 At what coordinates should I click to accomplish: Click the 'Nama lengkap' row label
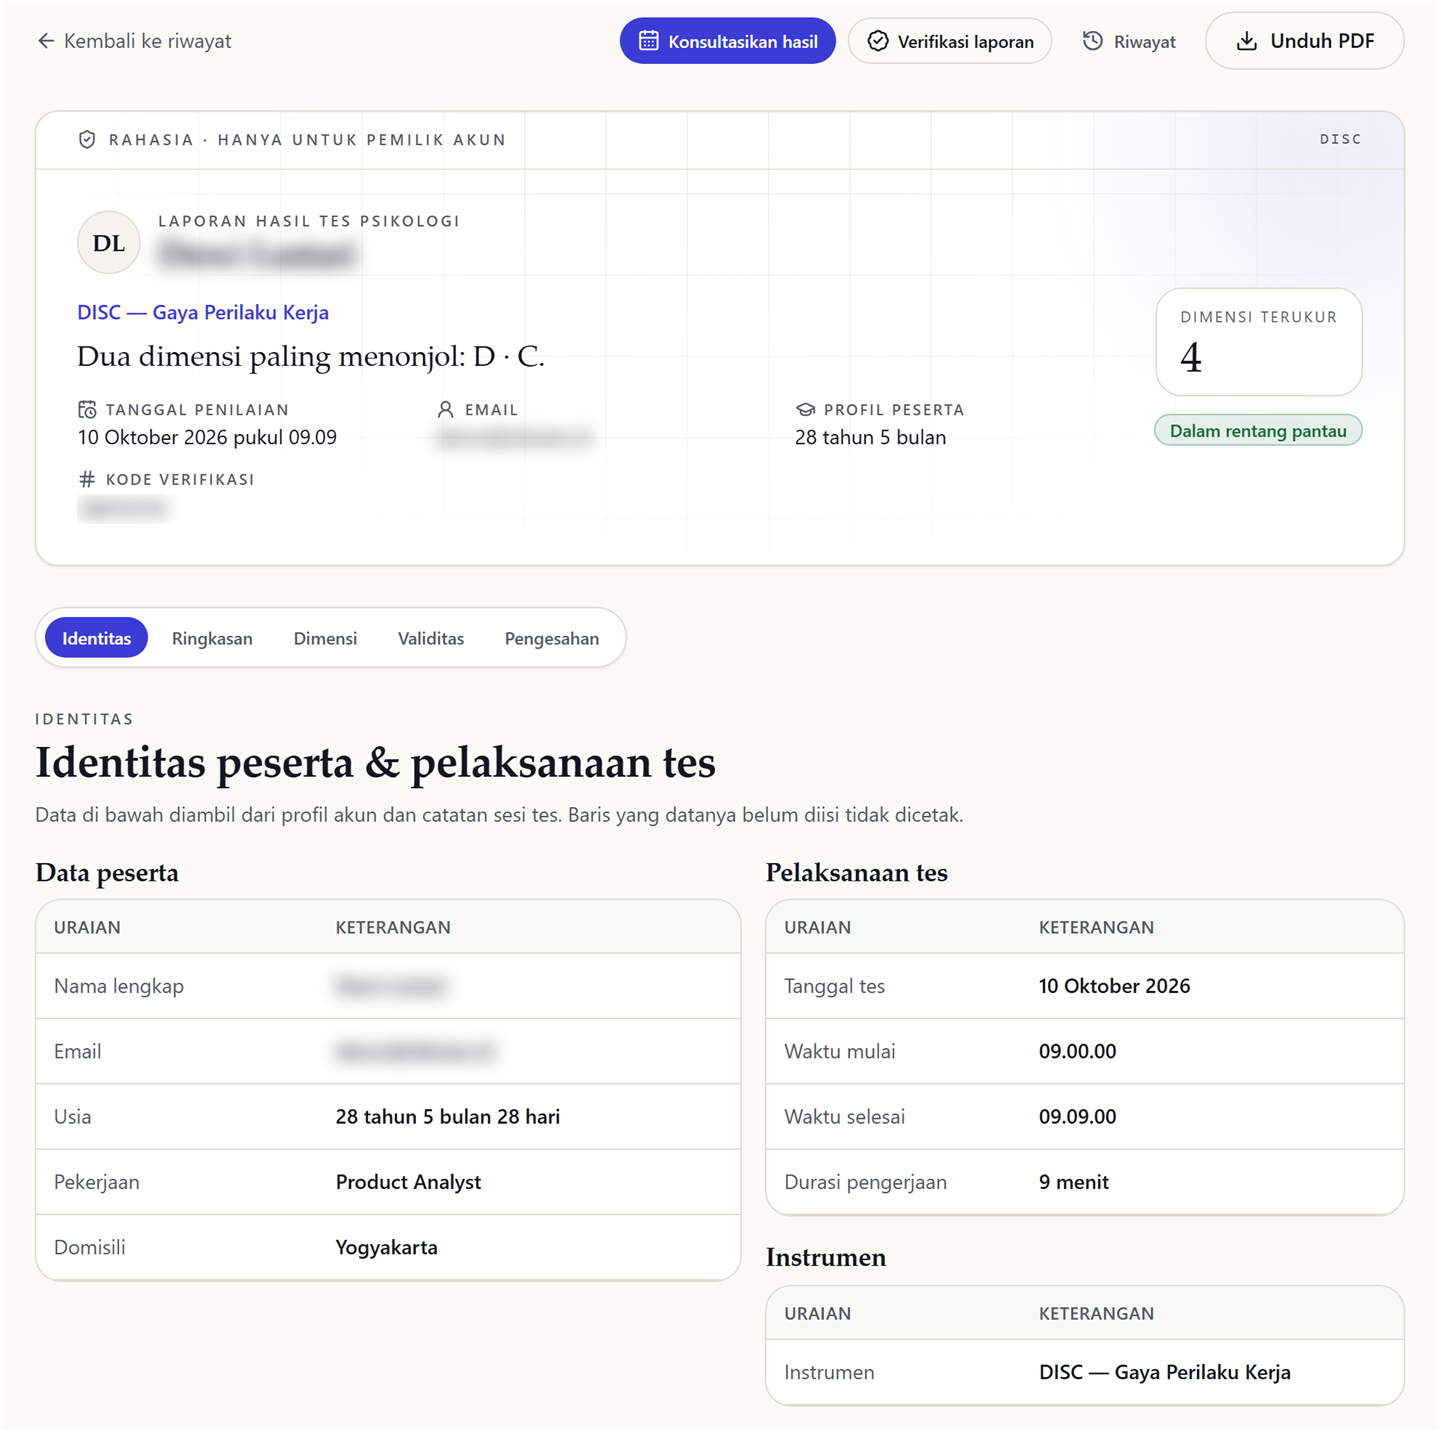tap(119, 986)
